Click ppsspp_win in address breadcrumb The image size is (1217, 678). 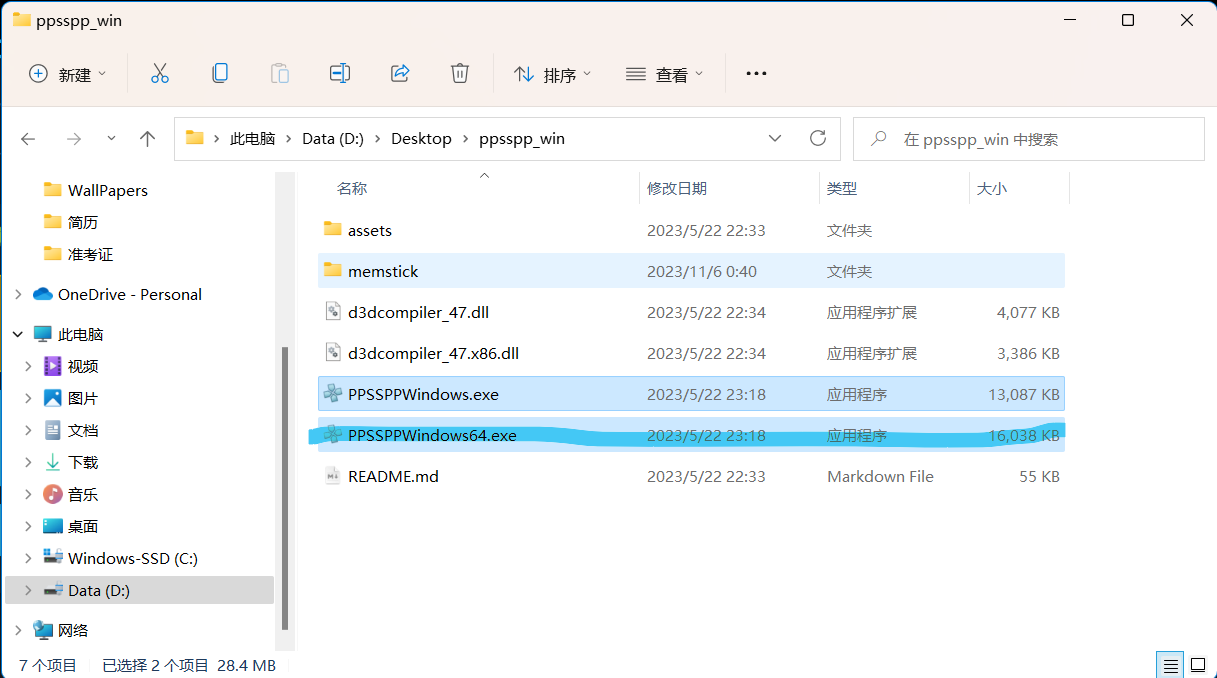pyautogui.click(x=521, y=139)
